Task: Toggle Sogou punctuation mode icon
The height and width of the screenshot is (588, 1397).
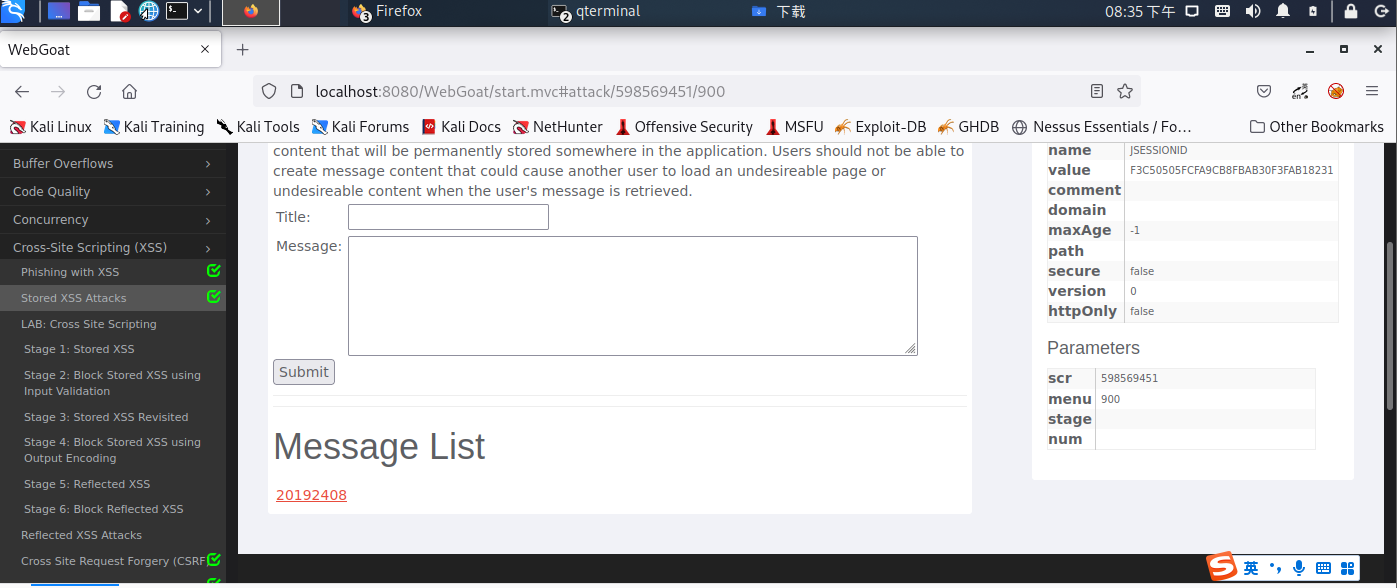Action: 1275,568
